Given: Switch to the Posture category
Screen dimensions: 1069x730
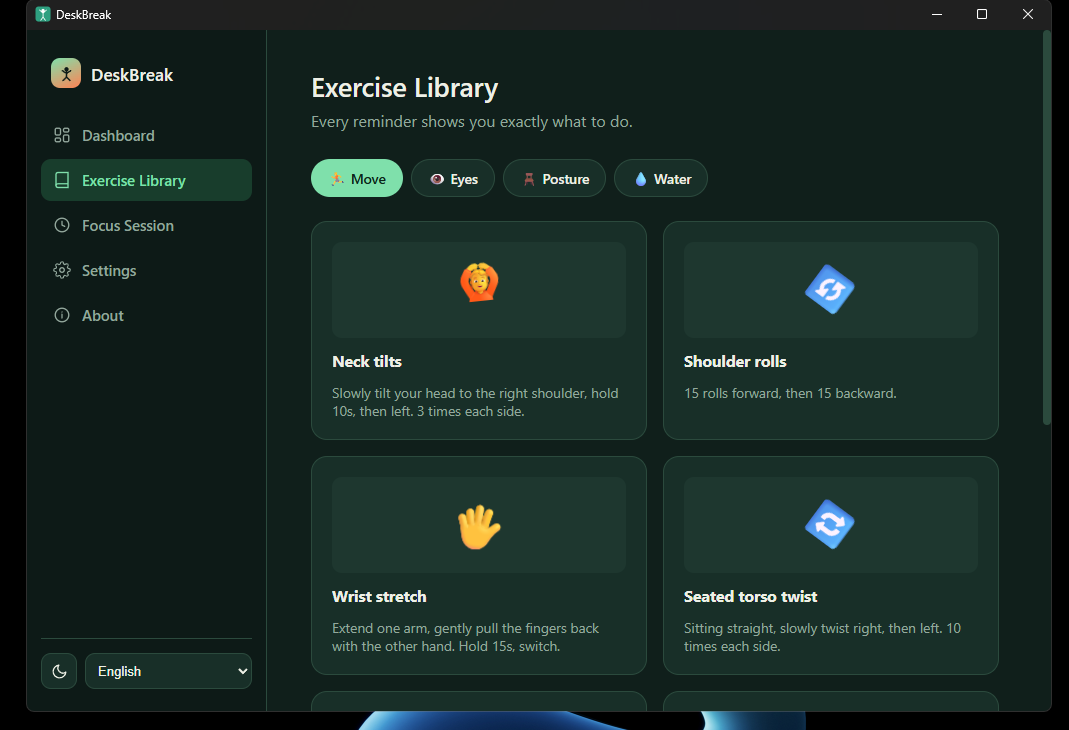Looking at the screenshot, I should (554, 179).
